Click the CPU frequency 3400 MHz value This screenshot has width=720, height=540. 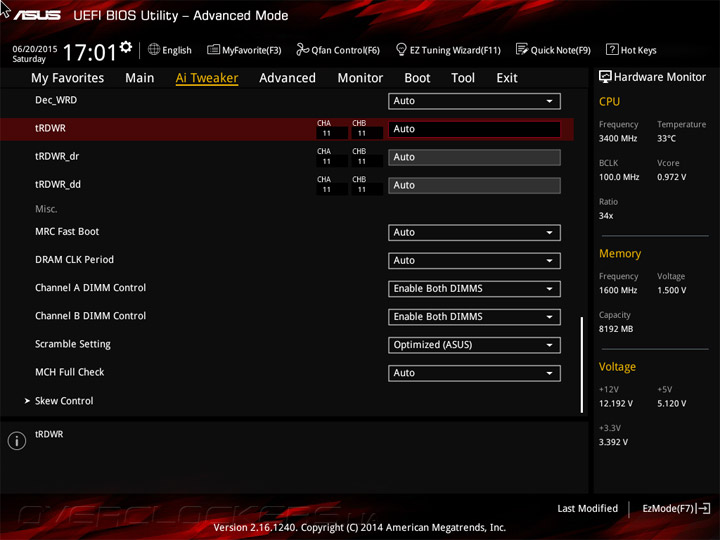point(618,138)
